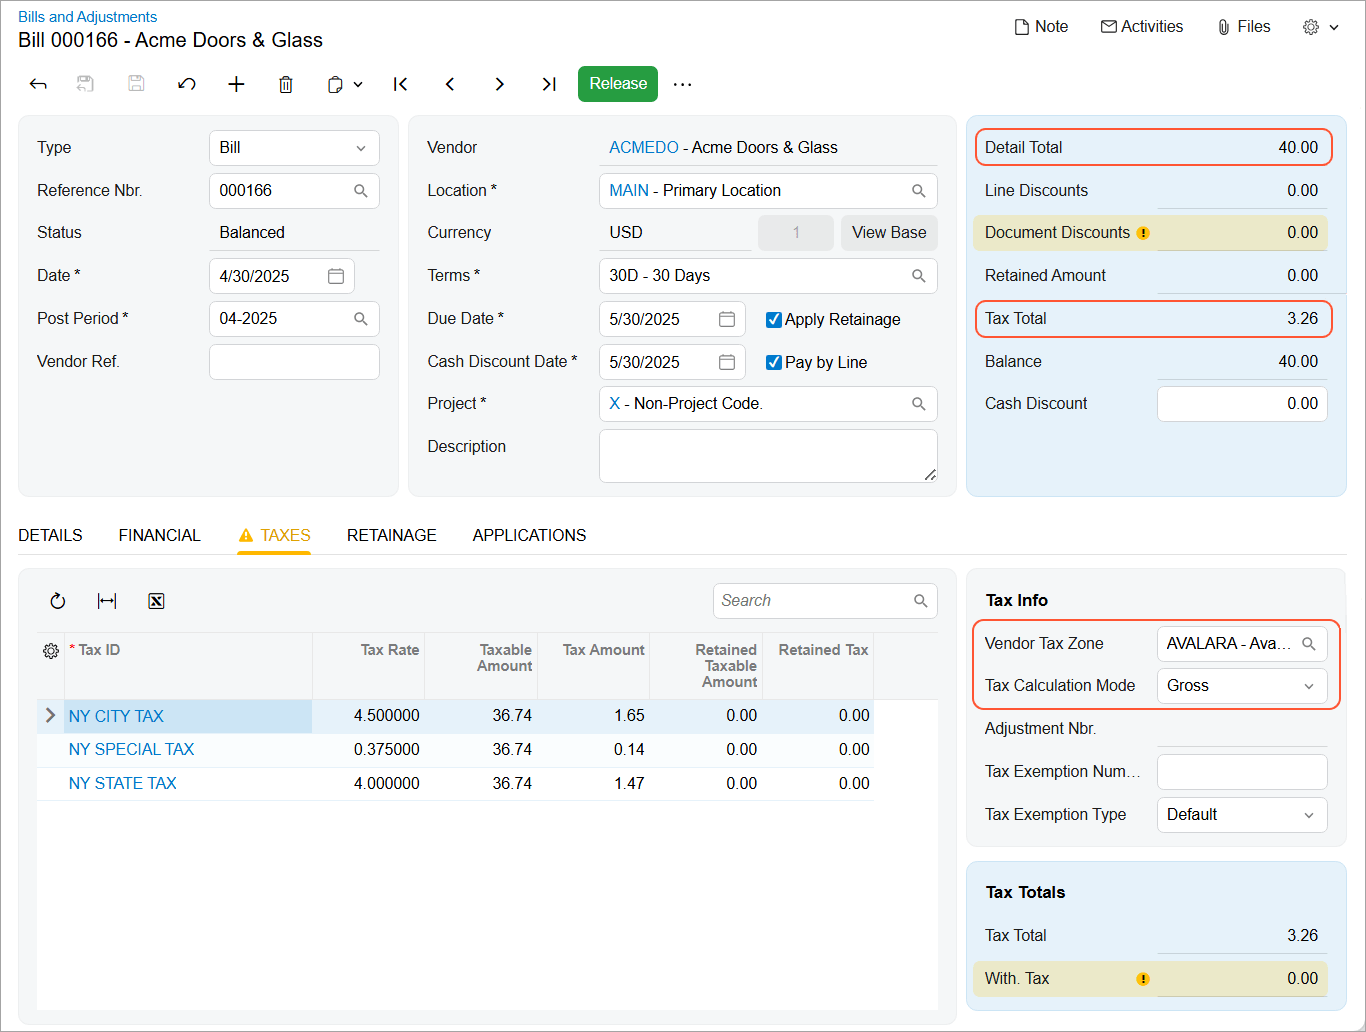Viewport: 1366px width, 1032px height.
Task: Add a note with the Note icon
Action: 1041,26
